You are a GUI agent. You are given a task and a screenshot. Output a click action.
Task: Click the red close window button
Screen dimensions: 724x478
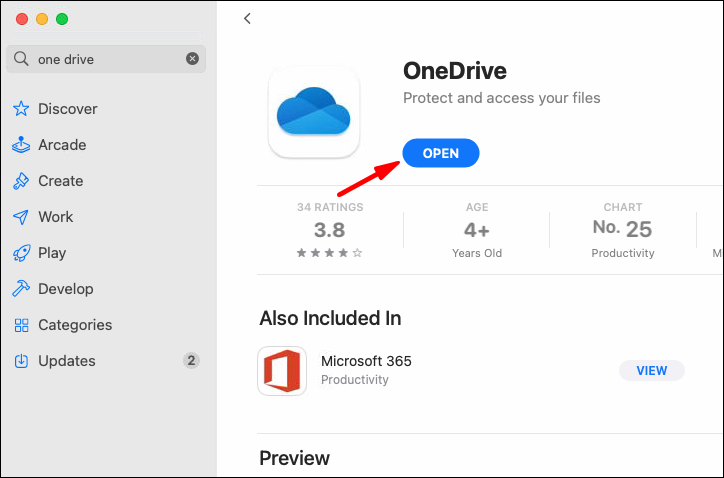coord(22,19)
